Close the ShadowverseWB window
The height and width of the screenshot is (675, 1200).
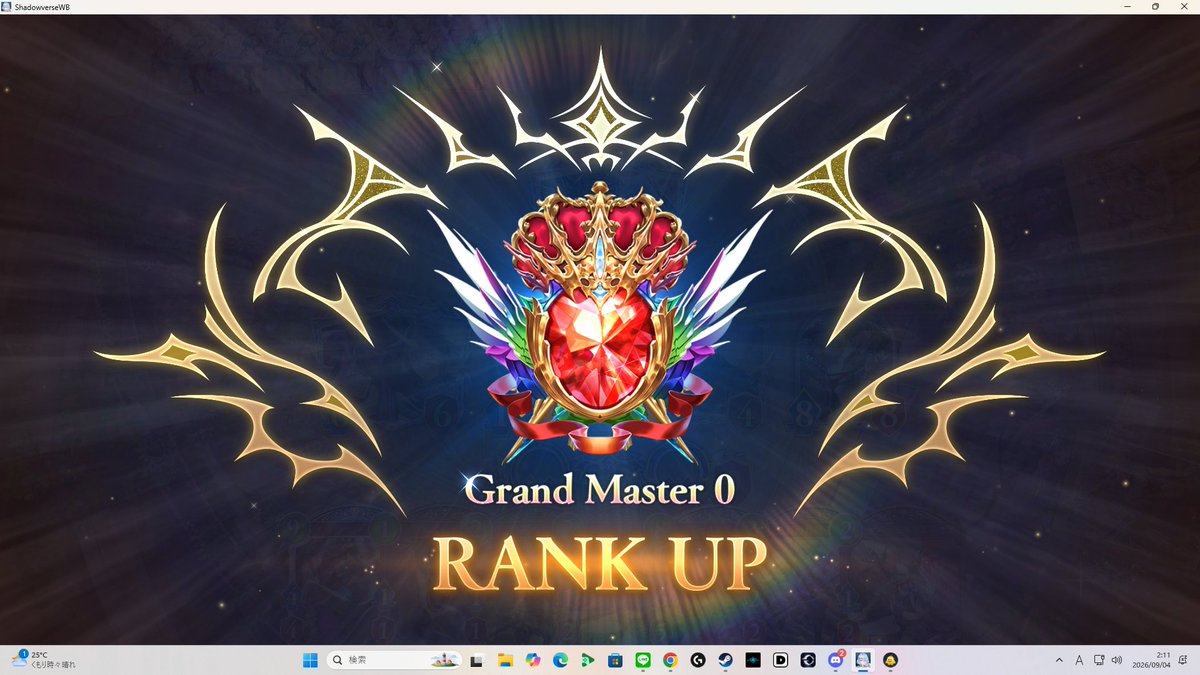point(1184,6)
